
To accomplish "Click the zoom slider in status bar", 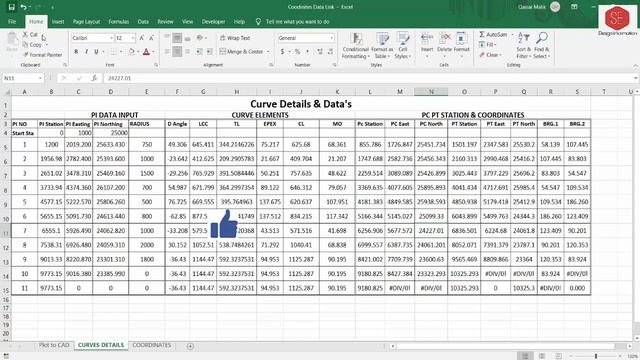I will (596, 356).
